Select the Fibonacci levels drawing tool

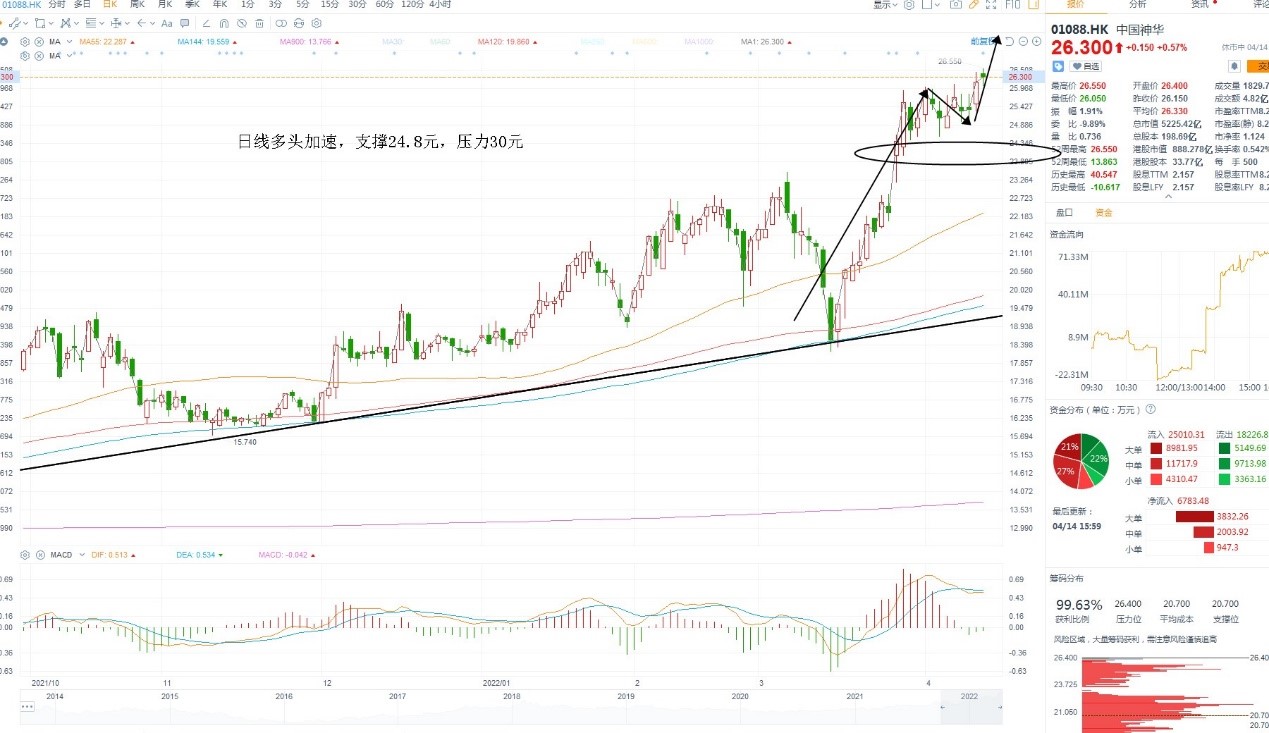point(90,23)
